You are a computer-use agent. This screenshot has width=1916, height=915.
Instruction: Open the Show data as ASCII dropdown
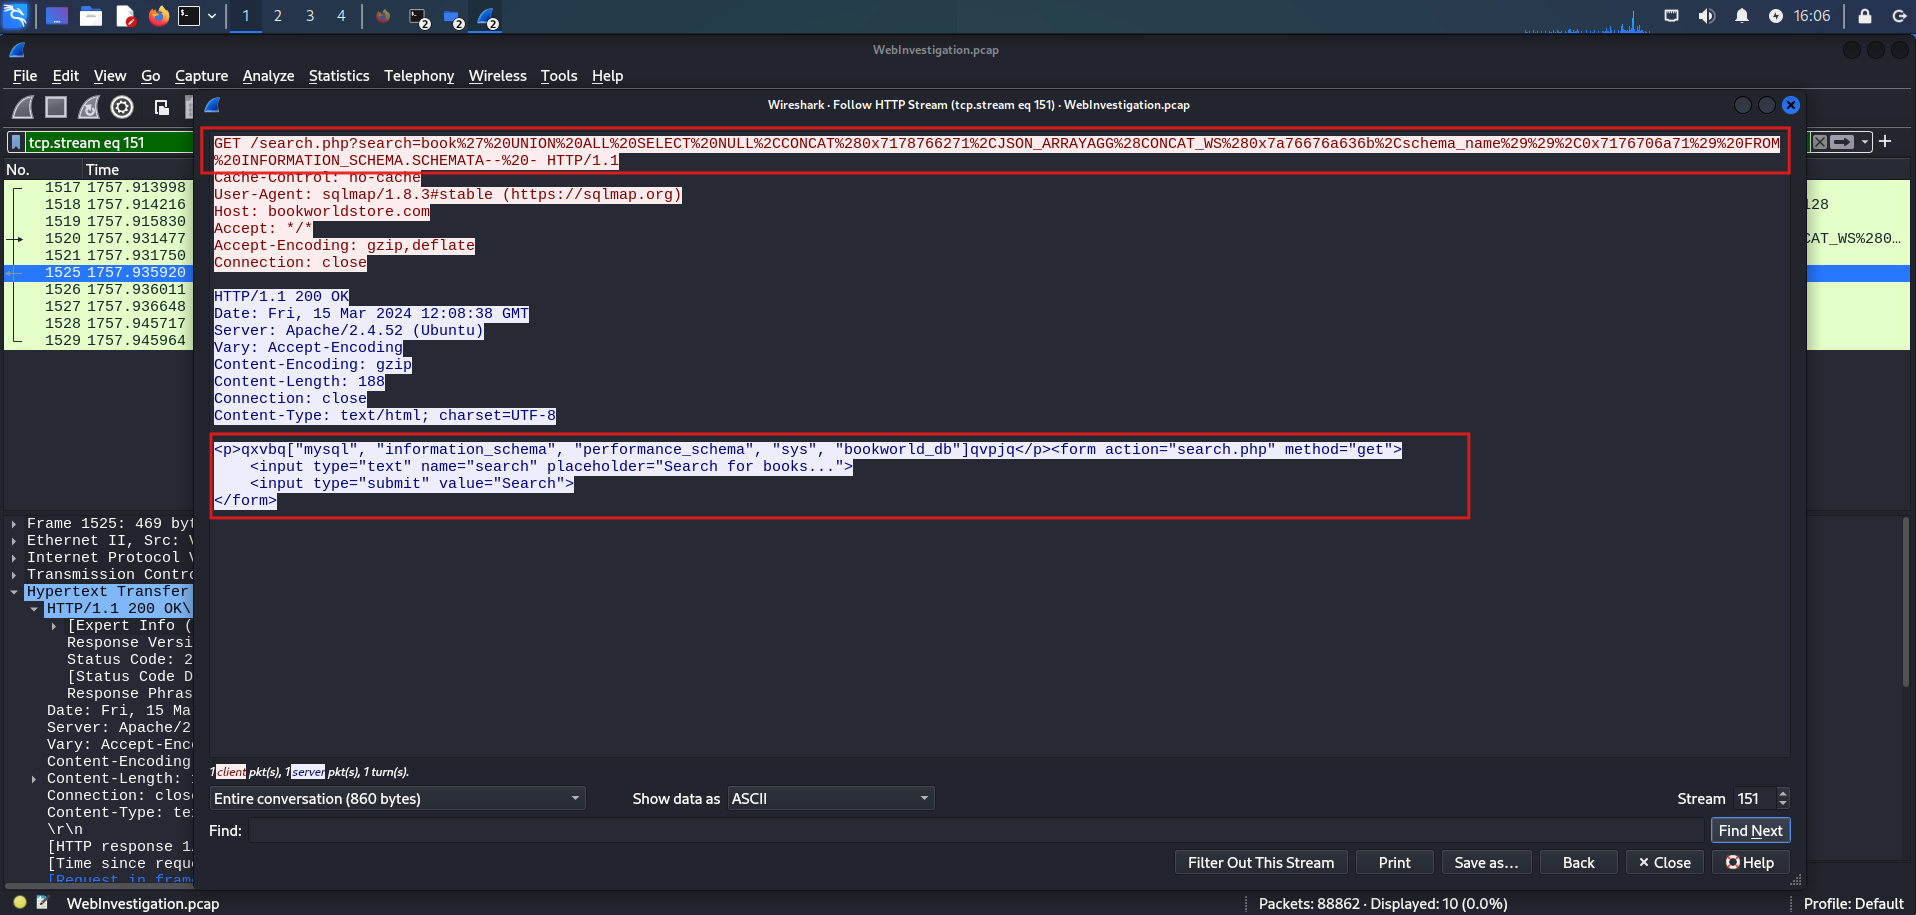(x=830, y=798)
